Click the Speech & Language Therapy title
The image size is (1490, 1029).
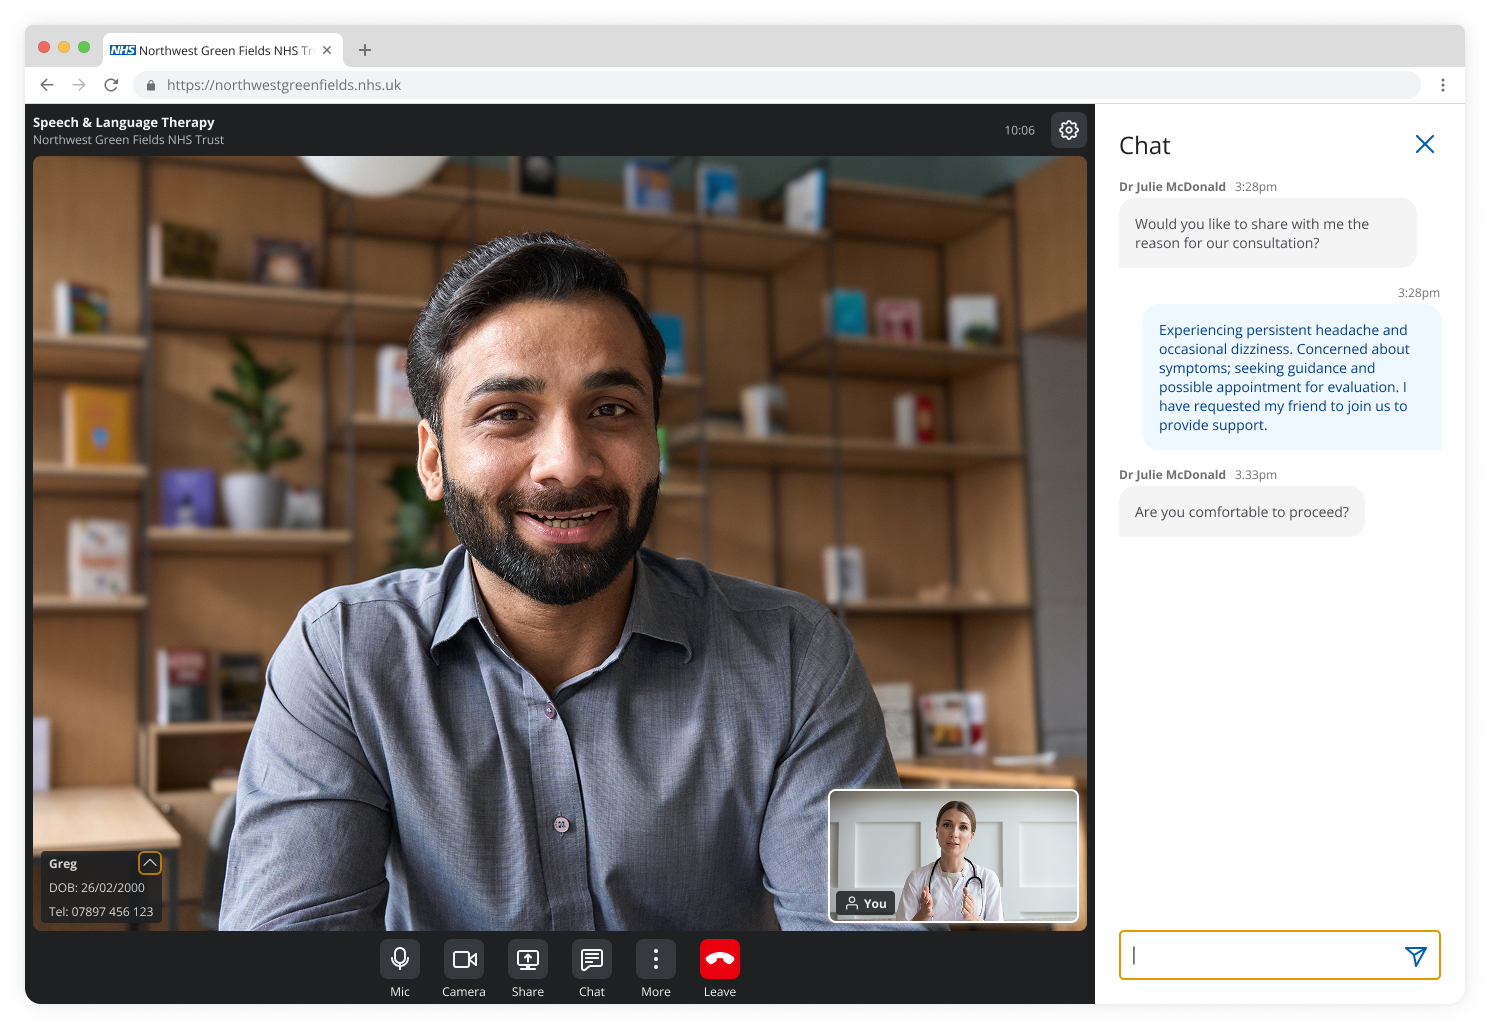coord(124,122)
